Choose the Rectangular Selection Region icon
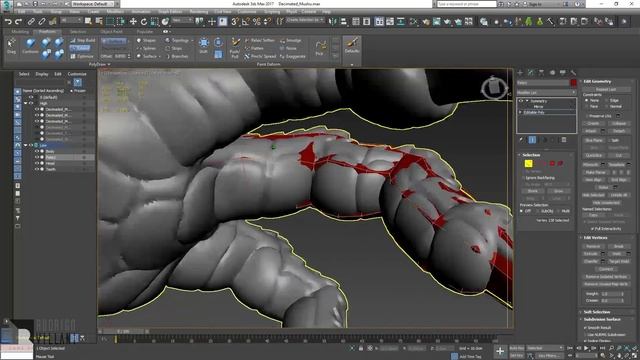The image size is (640, 360). [x=110, y=21]
